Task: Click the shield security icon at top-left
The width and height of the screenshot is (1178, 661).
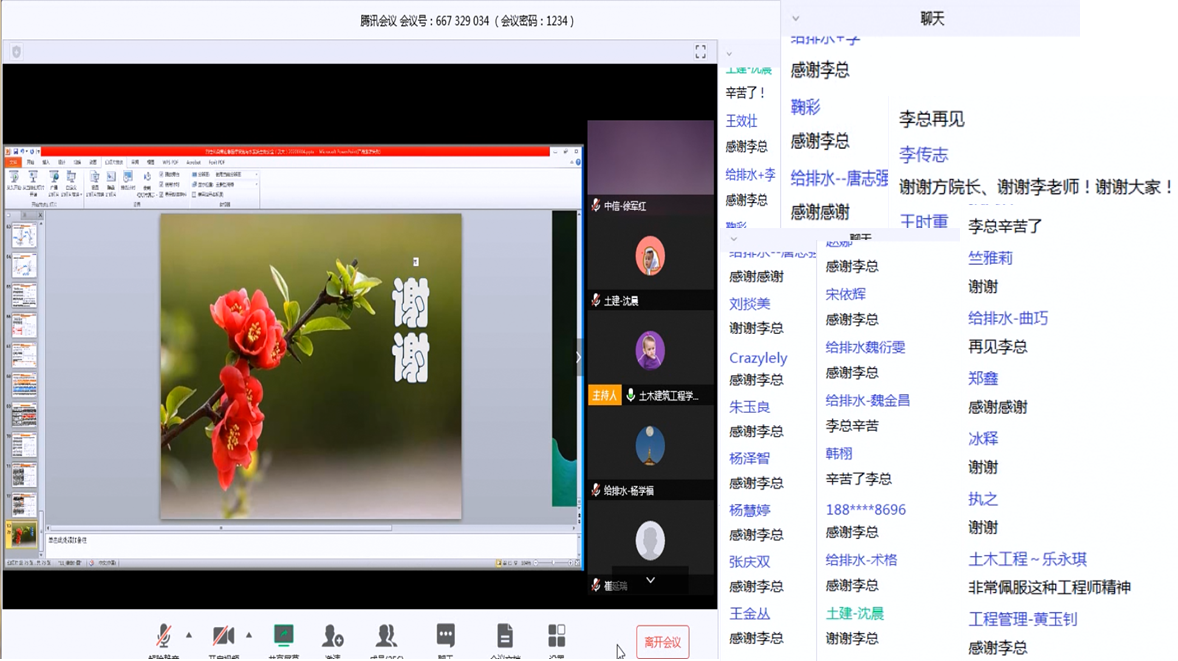Action: point(16,52)
